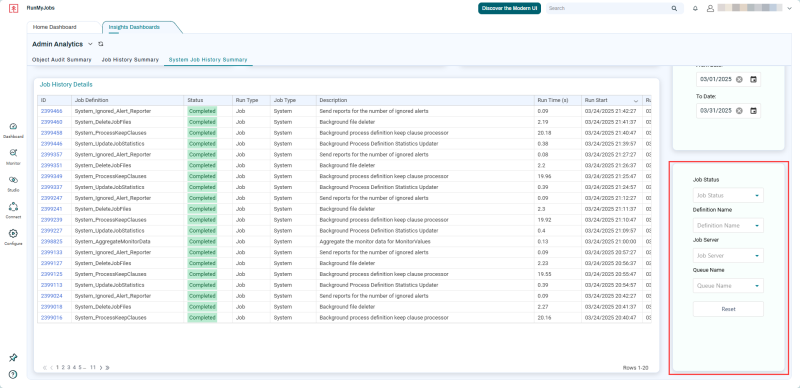Click Discover the Modern UI button
800x388 pixels.
509,9
